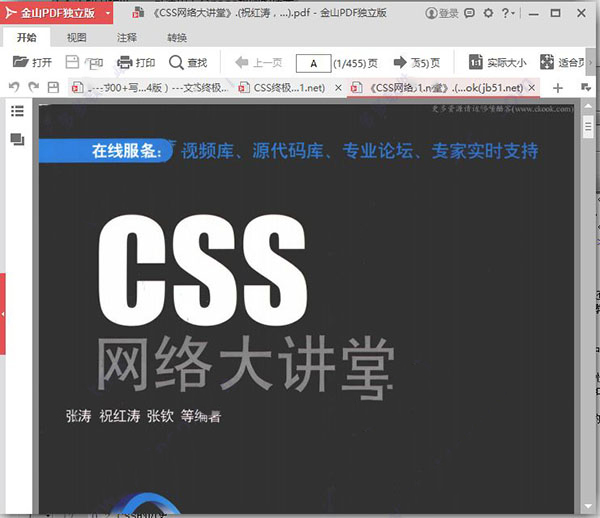
Task: Click the 登录 login button
Action: [442, 13]
